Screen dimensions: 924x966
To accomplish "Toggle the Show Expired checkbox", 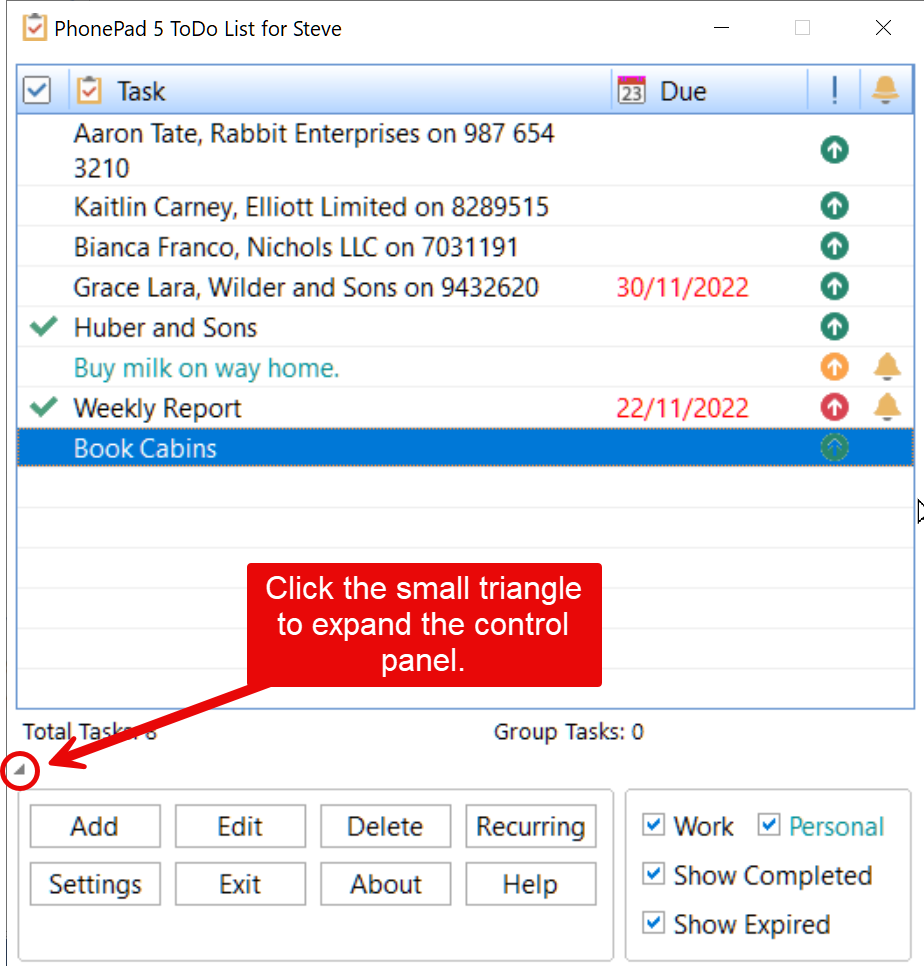I will point(653,923).
